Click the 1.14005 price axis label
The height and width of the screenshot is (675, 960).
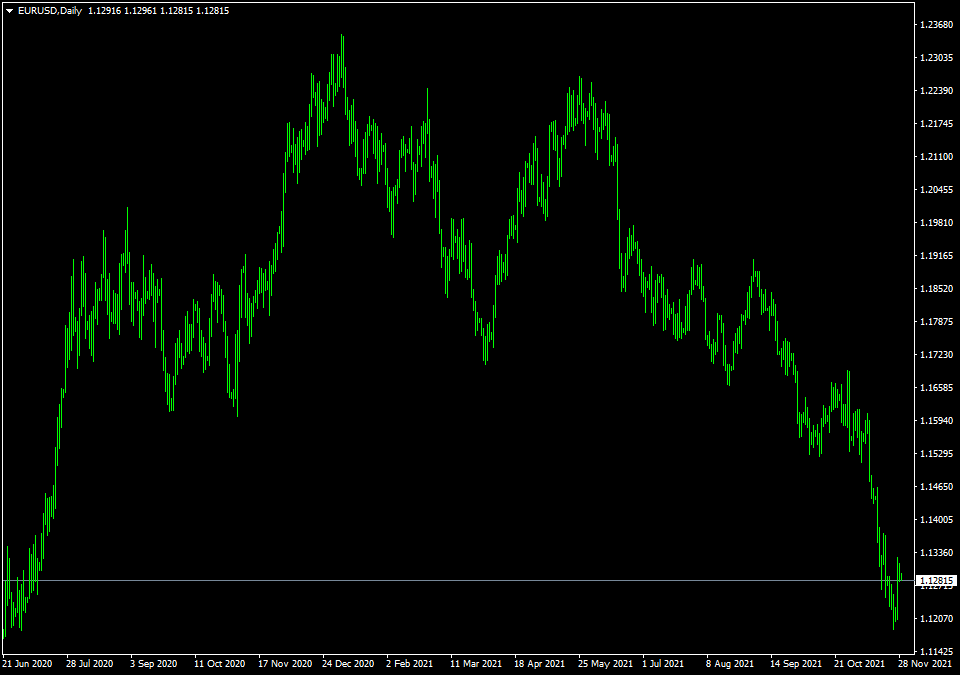coord(937,520)
